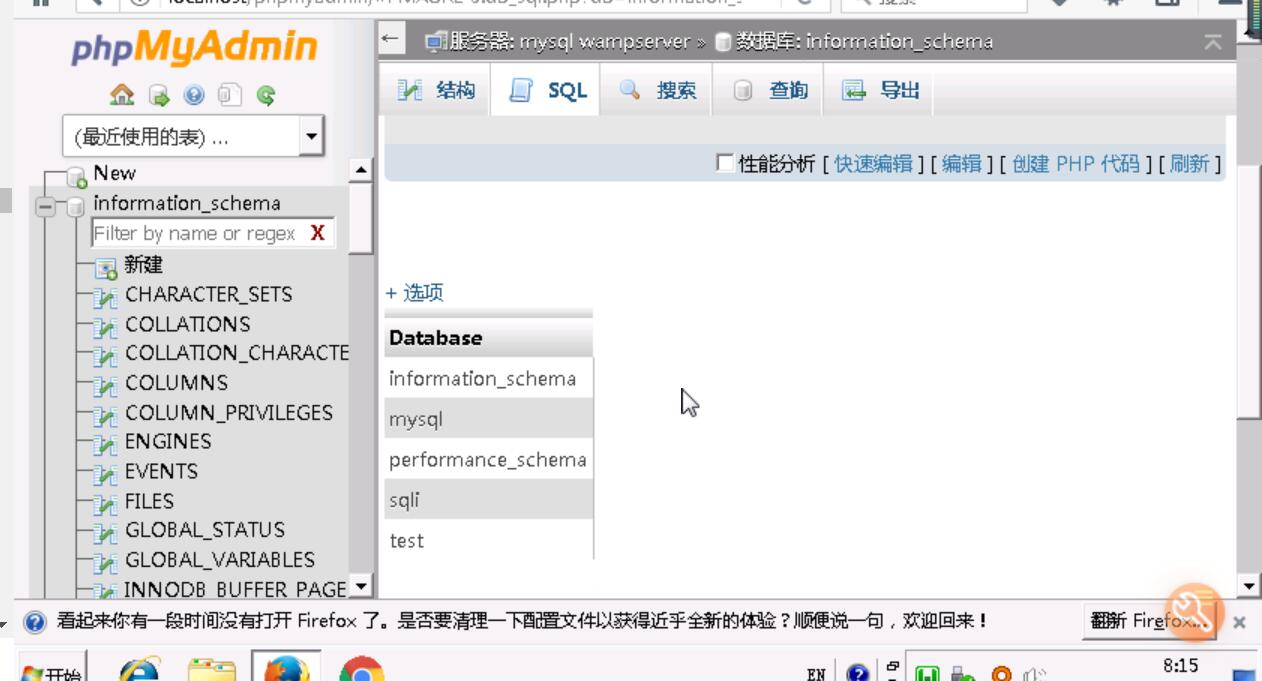Click the navigation tree scroll-up arrow
This screenshot has width=1262, height=681.
click(x=361, y=171)
